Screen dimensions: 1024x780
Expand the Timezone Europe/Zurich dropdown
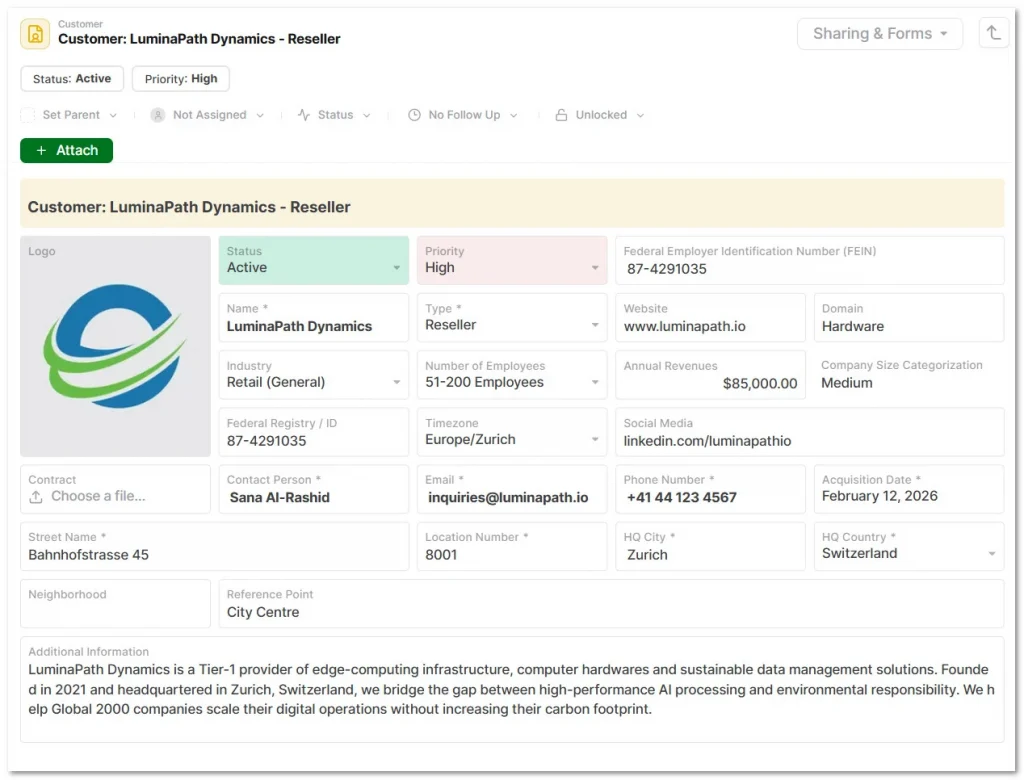tap(595, 440)
